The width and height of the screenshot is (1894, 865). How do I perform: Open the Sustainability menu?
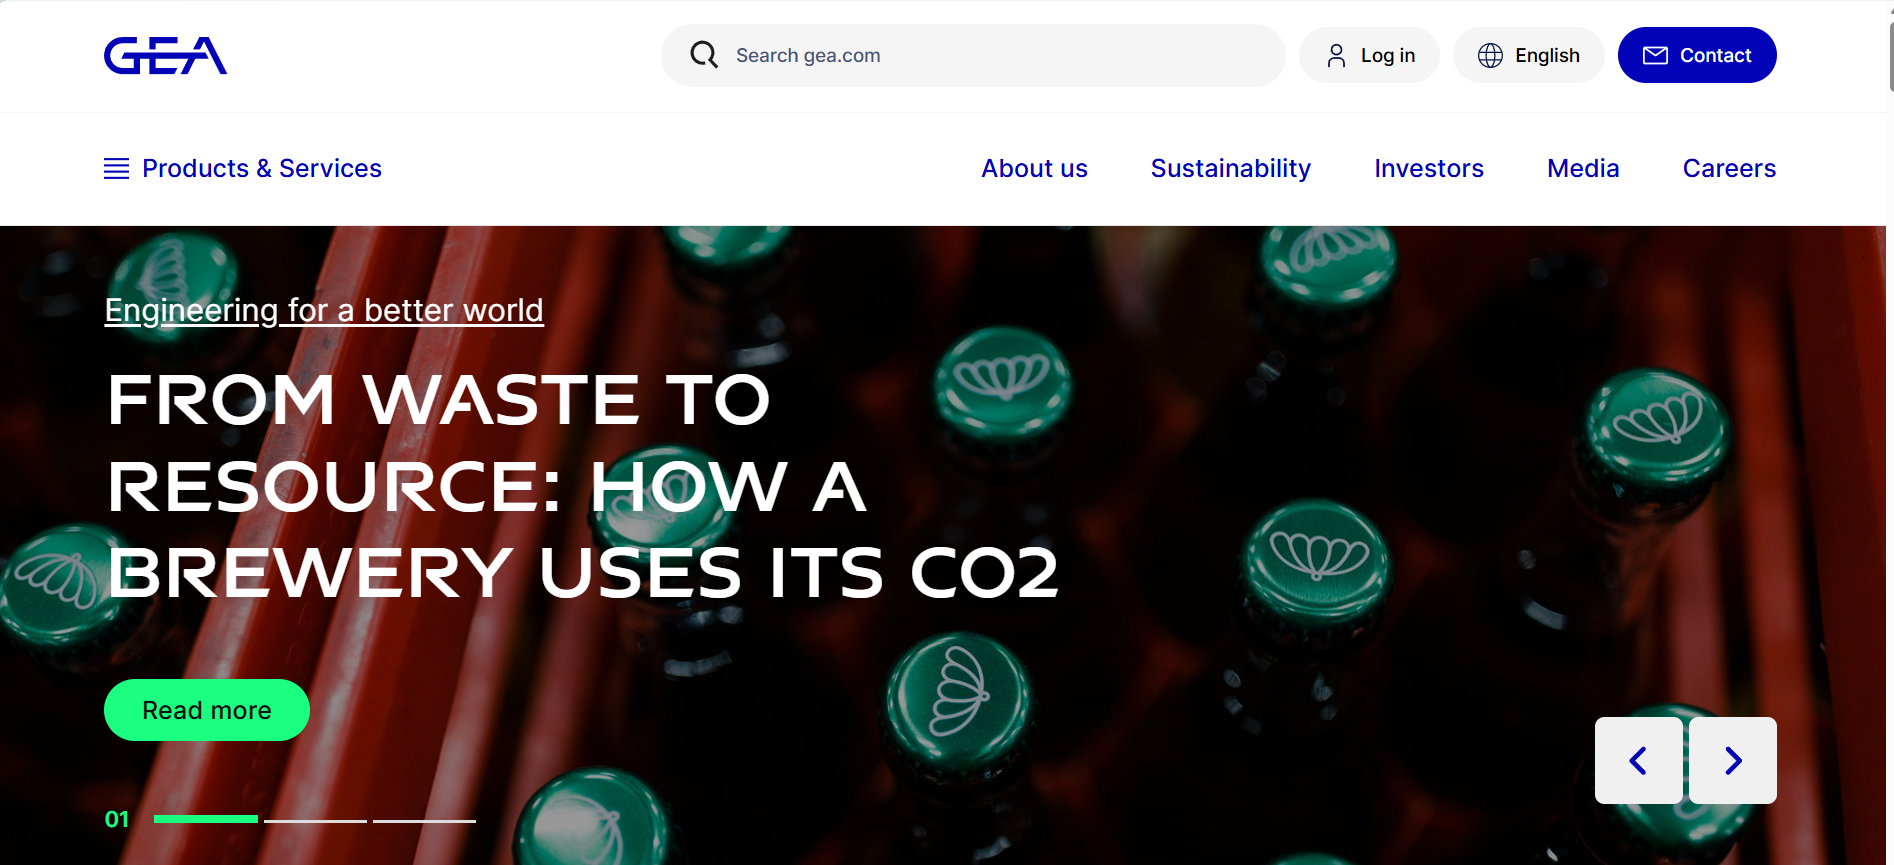(1230, 169)
